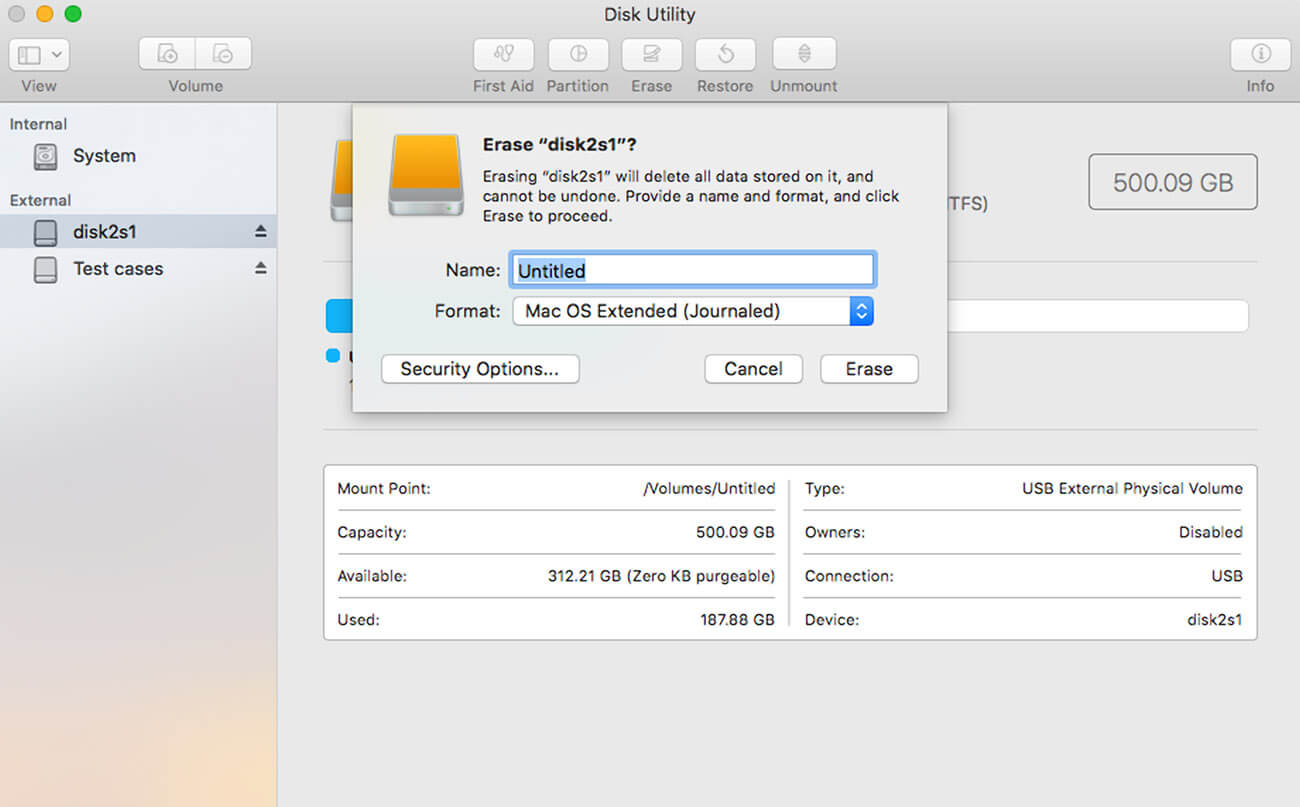Remove a volume with the minus icon
This screenshot has width=1300, height=807.
(x=223, y=54)
